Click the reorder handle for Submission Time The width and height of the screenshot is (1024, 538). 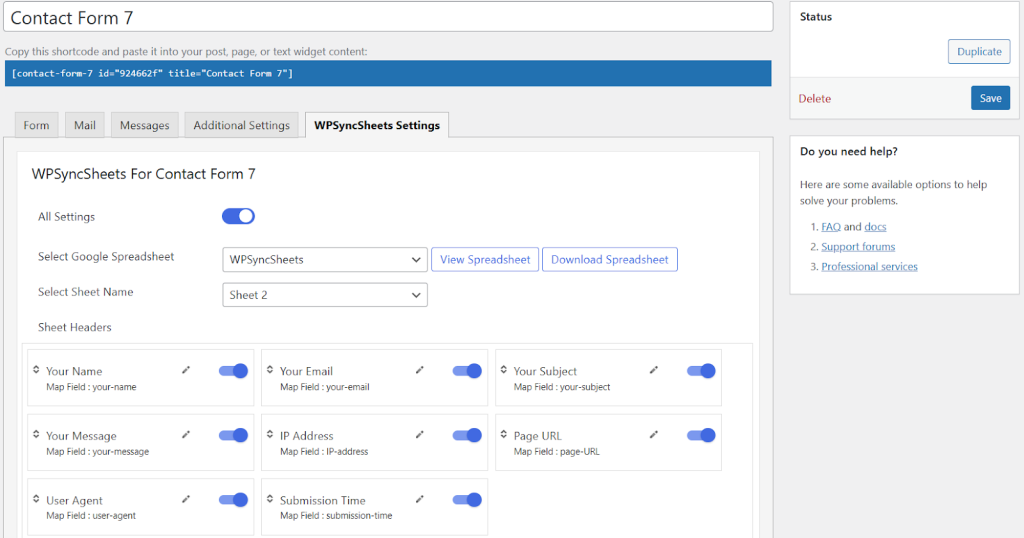270,499
